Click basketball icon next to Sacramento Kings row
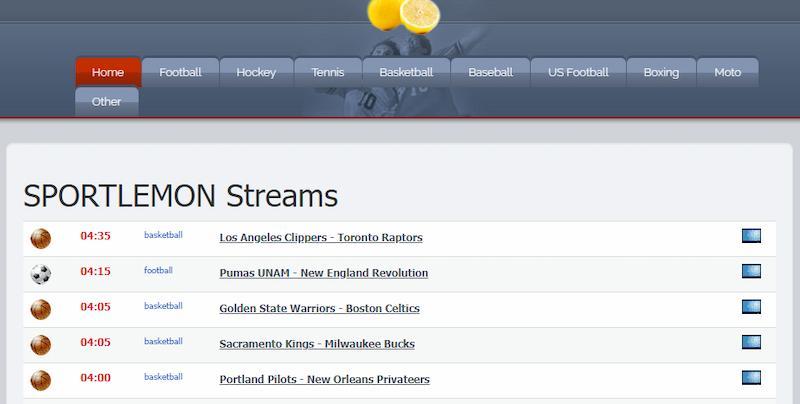 click(41, 345)
